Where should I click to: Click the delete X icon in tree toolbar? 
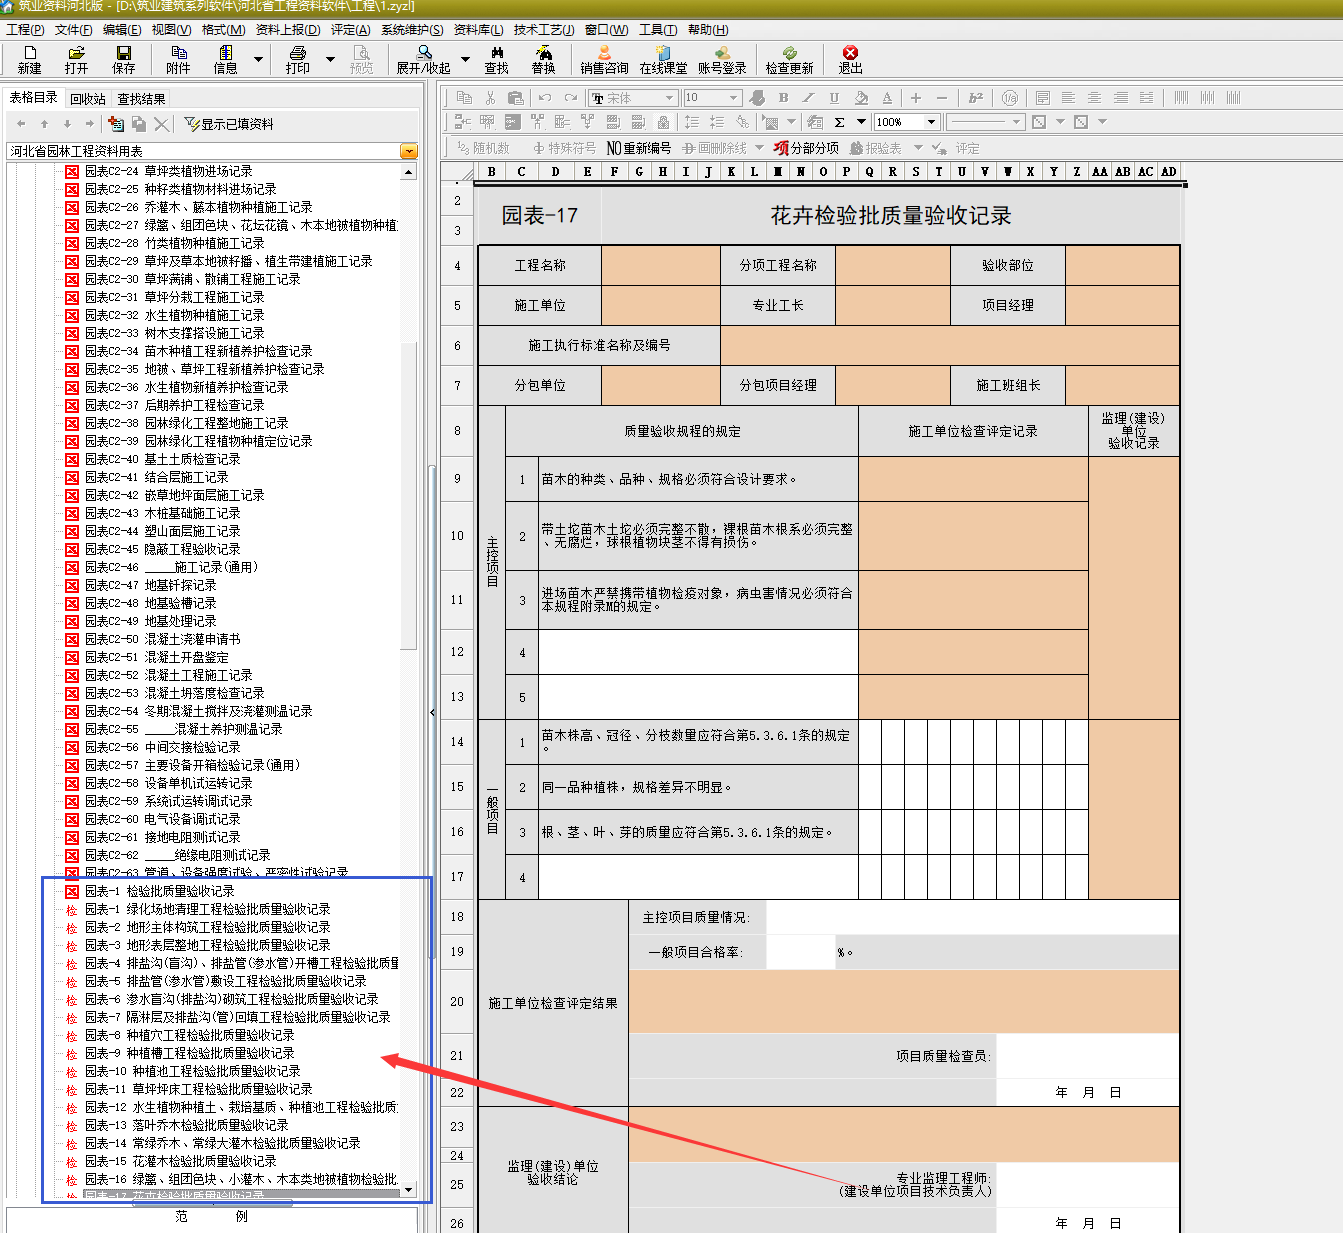161,124
